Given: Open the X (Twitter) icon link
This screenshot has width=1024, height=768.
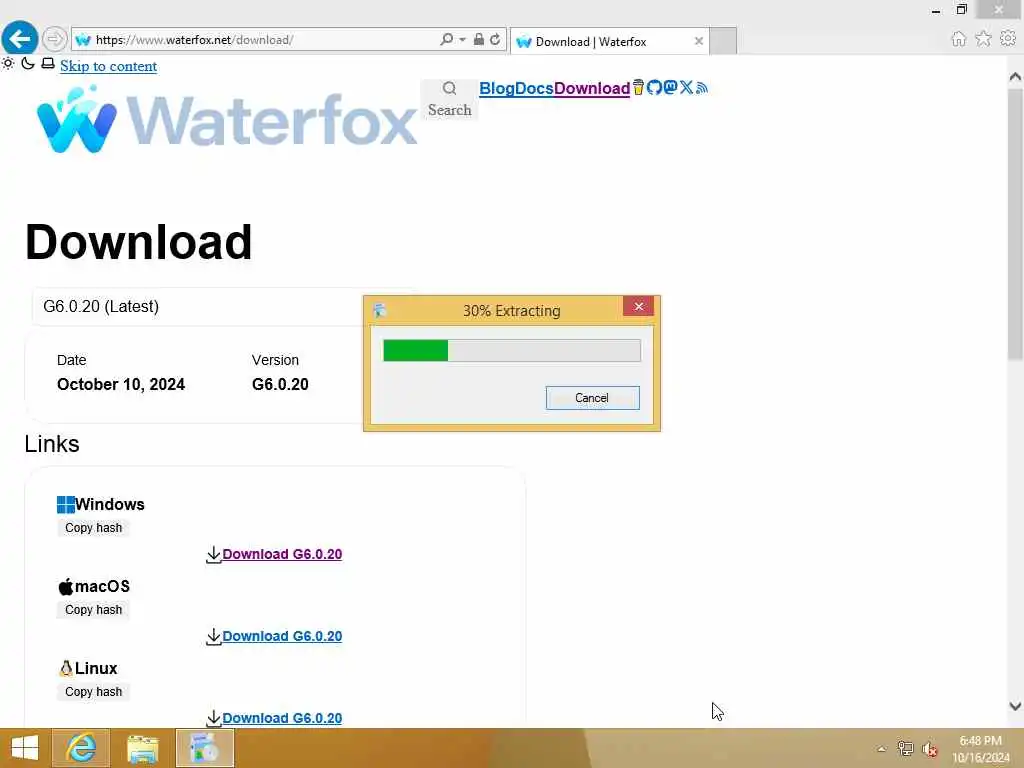Looking at the screenshot, I should tap(686, 87).
